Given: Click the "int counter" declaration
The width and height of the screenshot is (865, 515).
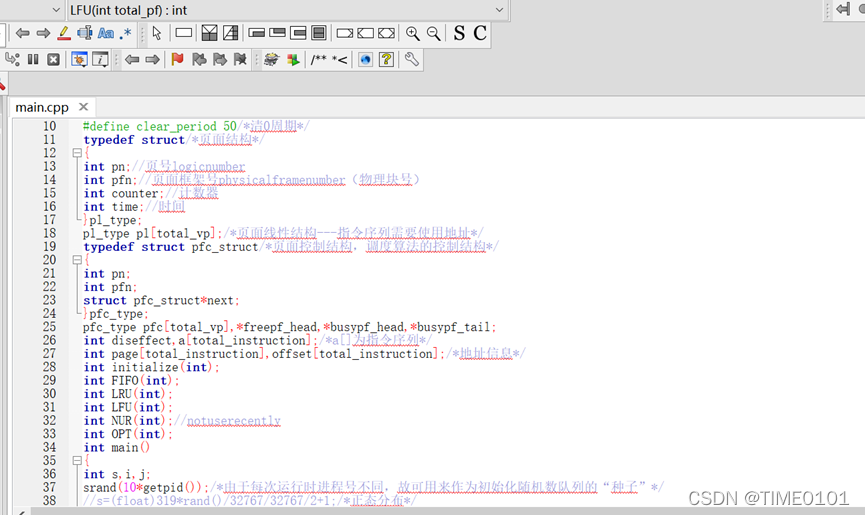Looking at the screenshot, I should [123, 194].
